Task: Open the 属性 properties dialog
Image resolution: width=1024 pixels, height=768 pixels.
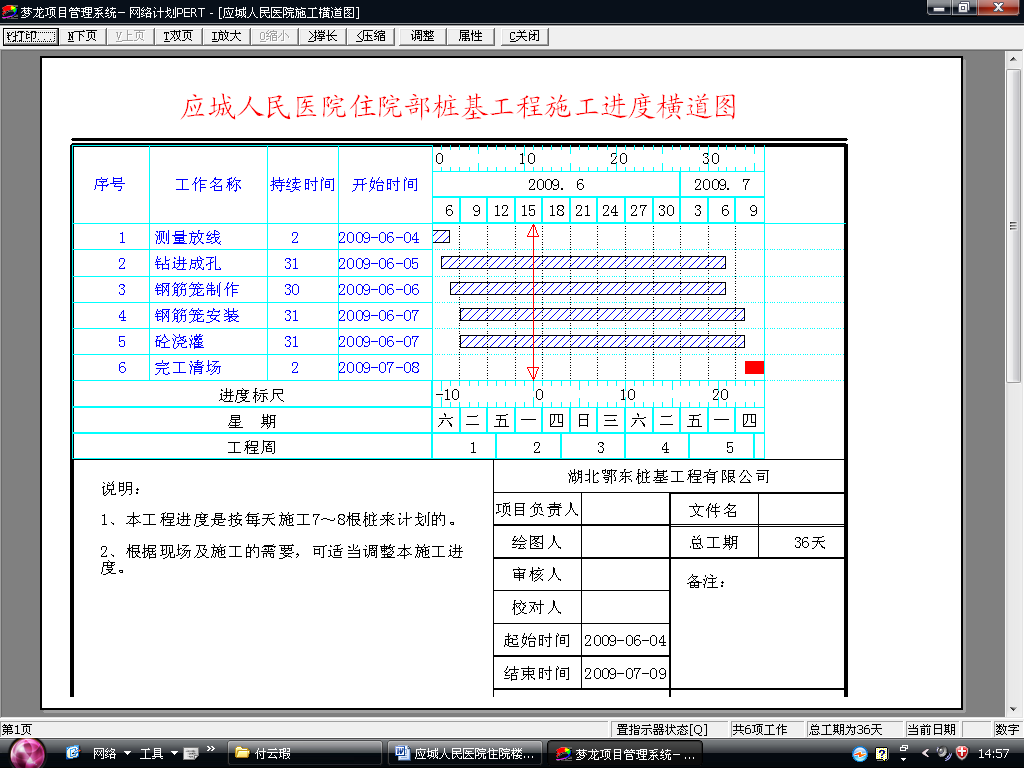Action: [471, 36]
